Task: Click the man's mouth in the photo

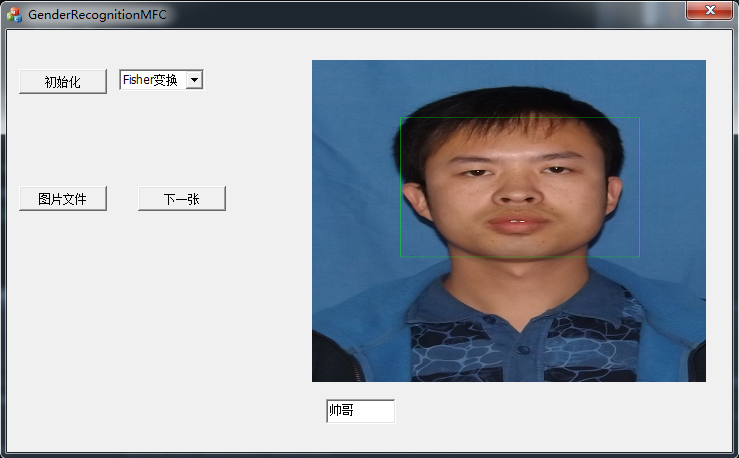Action: tap(516, 223)
